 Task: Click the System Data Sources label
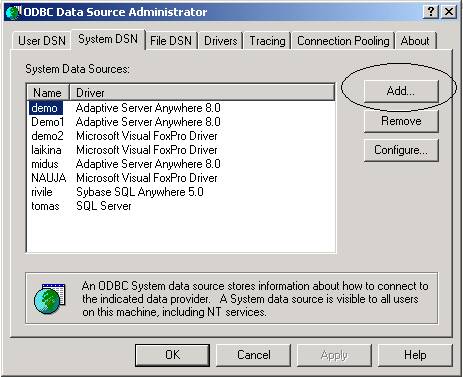77,69
